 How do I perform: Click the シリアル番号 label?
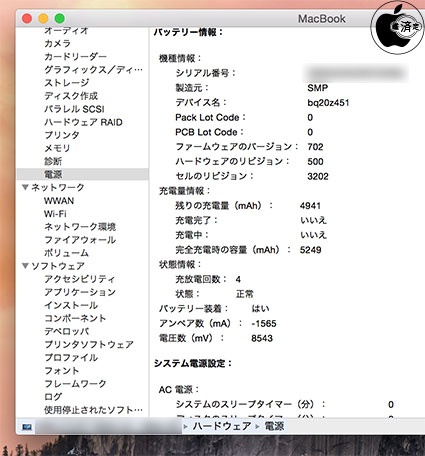[205, 73]
